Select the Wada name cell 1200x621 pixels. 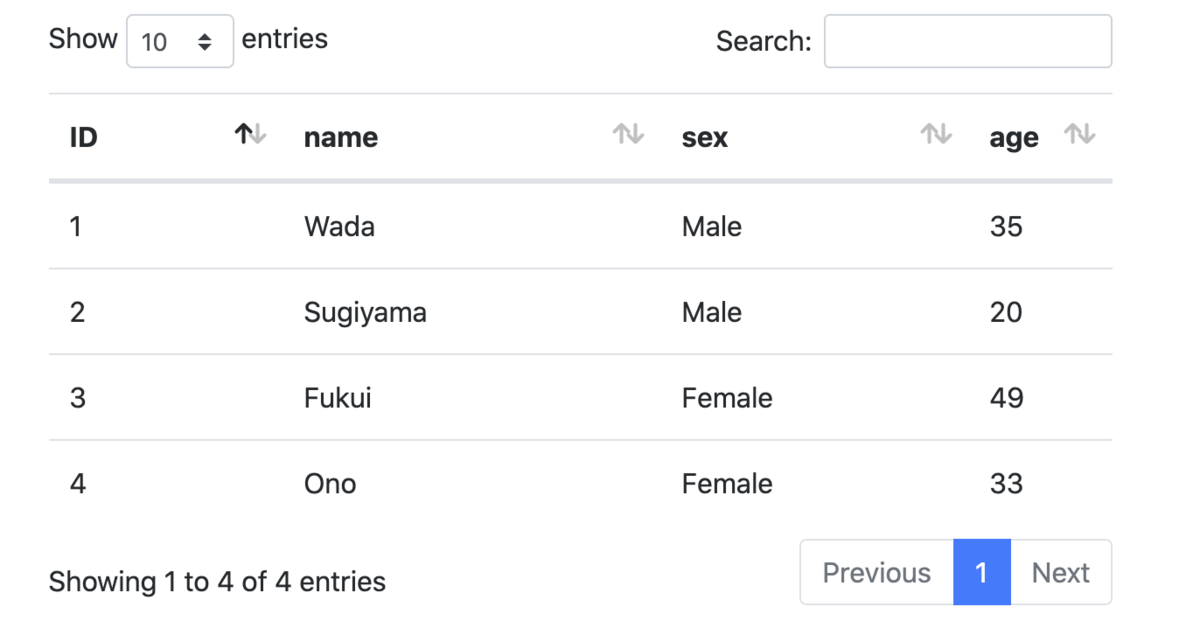[x=340, y=226]
